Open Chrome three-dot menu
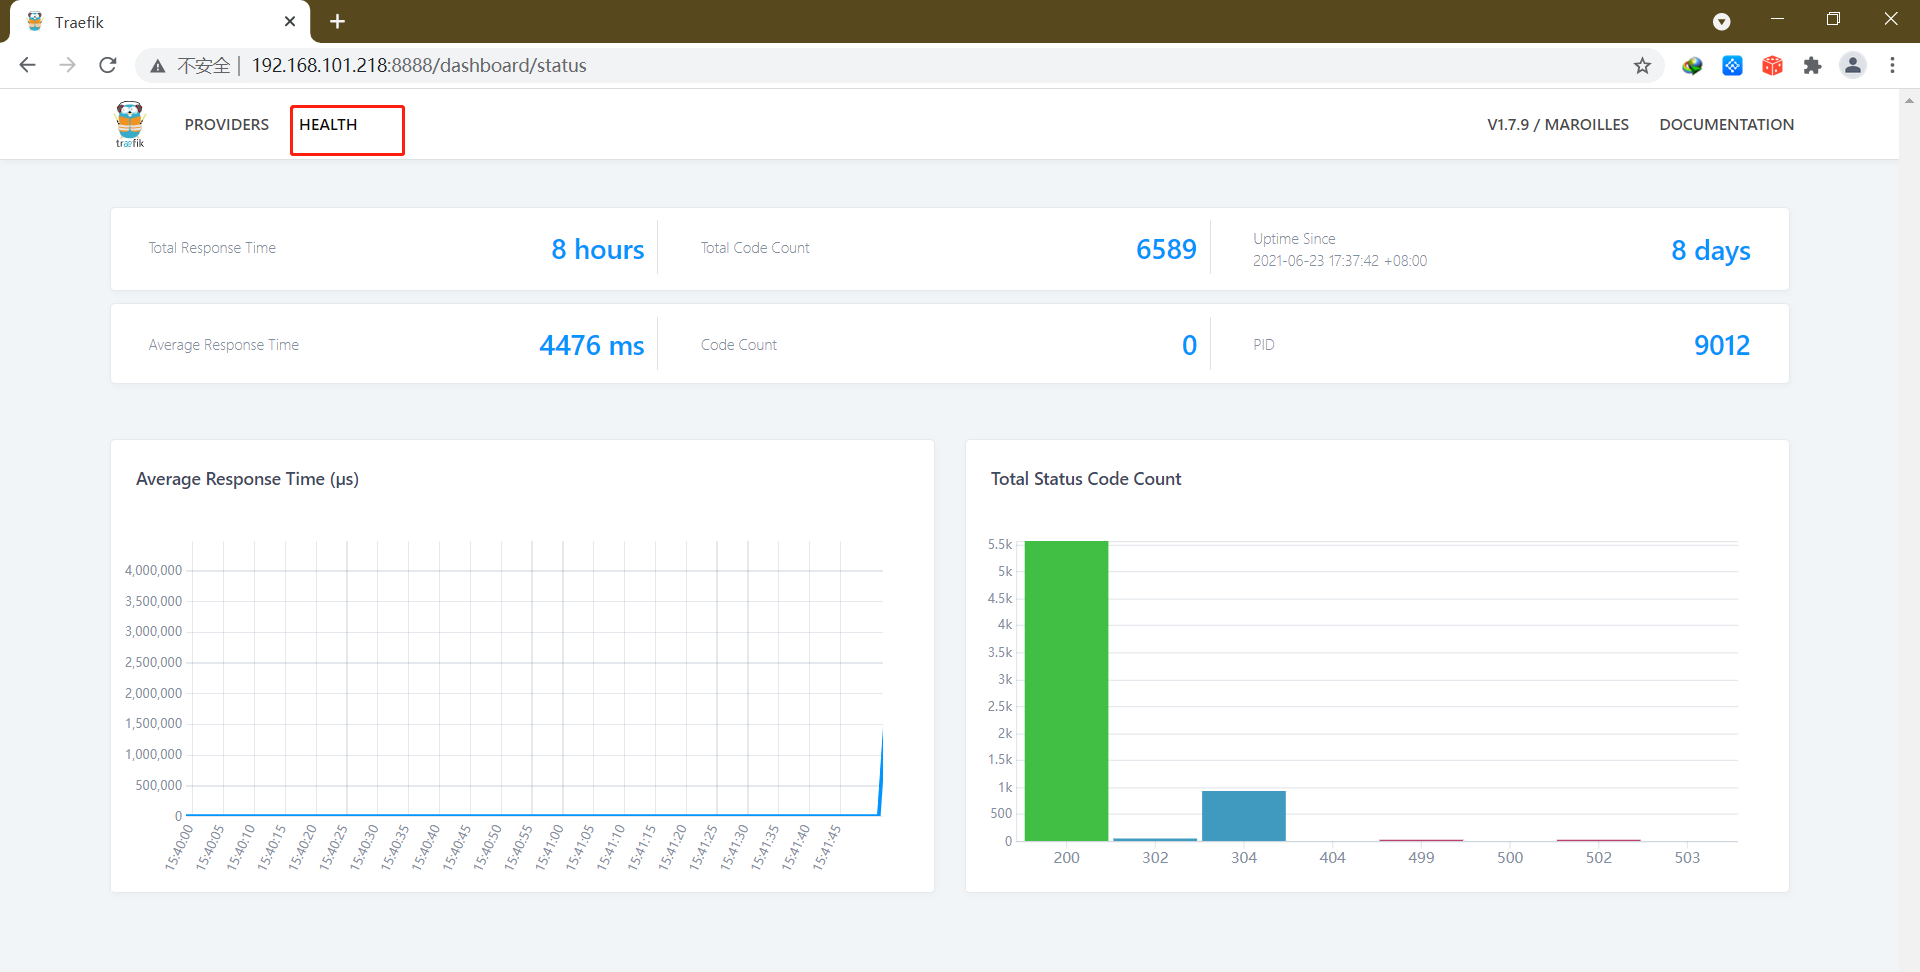The width and height of the screenshot is (1920, 972). point(1892,66)
